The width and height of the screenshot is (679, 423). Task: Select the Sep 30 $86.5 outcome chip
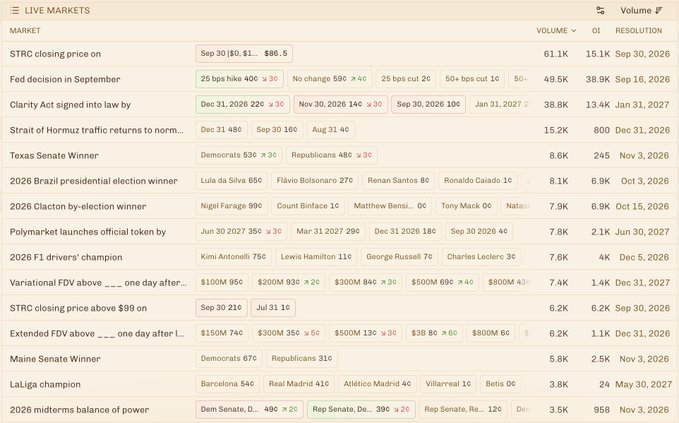click(244, 54)
